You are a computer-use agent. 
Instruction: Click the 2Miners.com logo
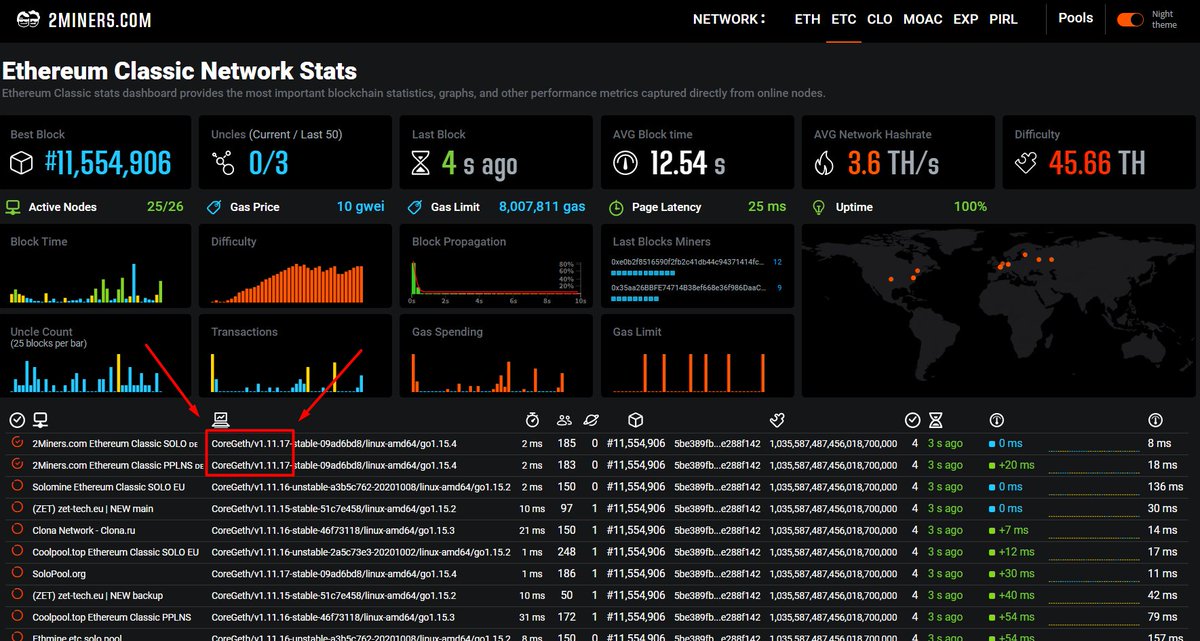click(x=84, y=20)
